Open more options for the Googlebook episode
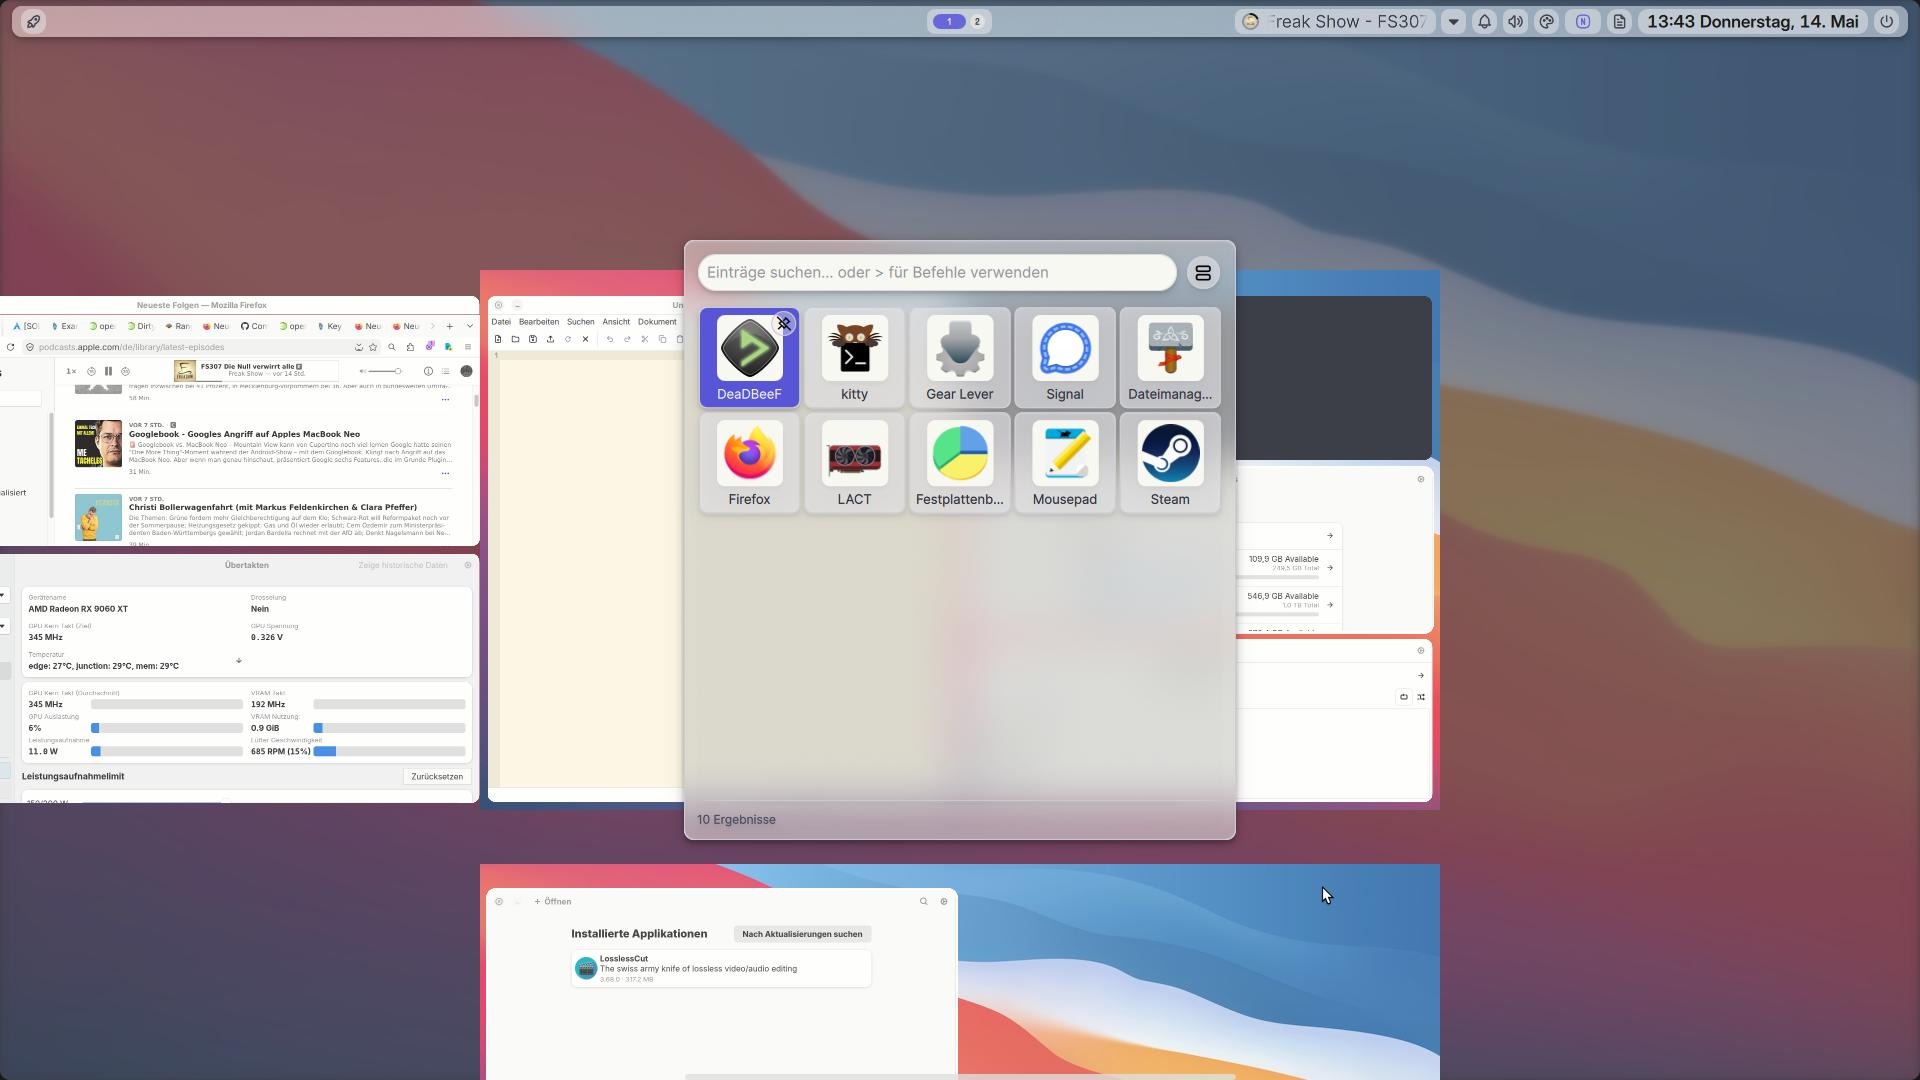The width and height of the screenshot is (1920, 1080). pos(445,472)
